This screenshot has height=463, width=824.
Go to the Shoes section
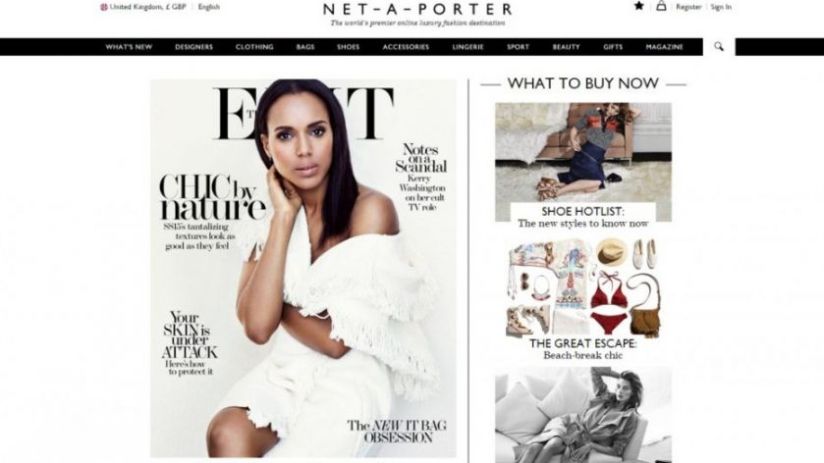click(348, 47)
